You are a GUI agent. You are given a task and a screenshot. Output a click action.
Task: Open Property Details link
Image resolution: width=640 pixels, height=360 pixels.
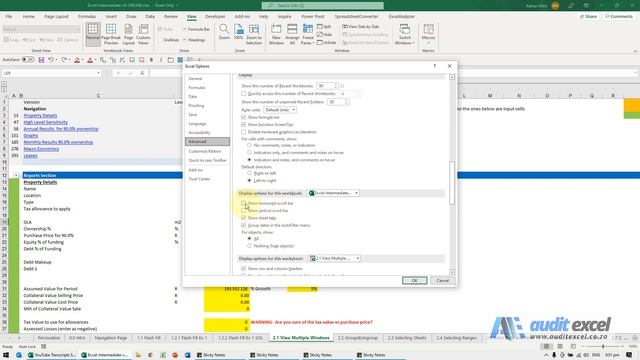tap(40, 116)
